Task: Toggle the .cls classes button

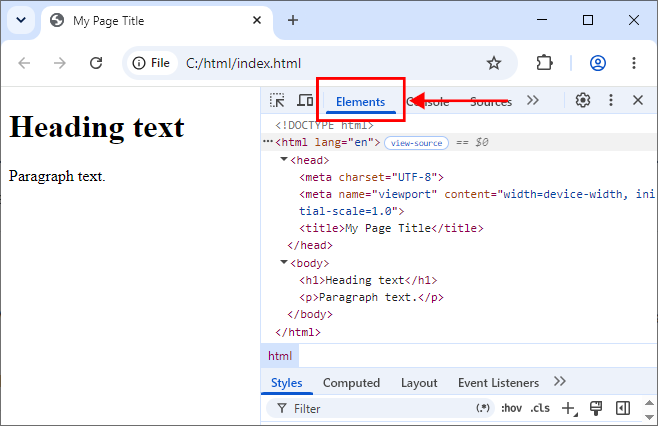Action: 540,408
